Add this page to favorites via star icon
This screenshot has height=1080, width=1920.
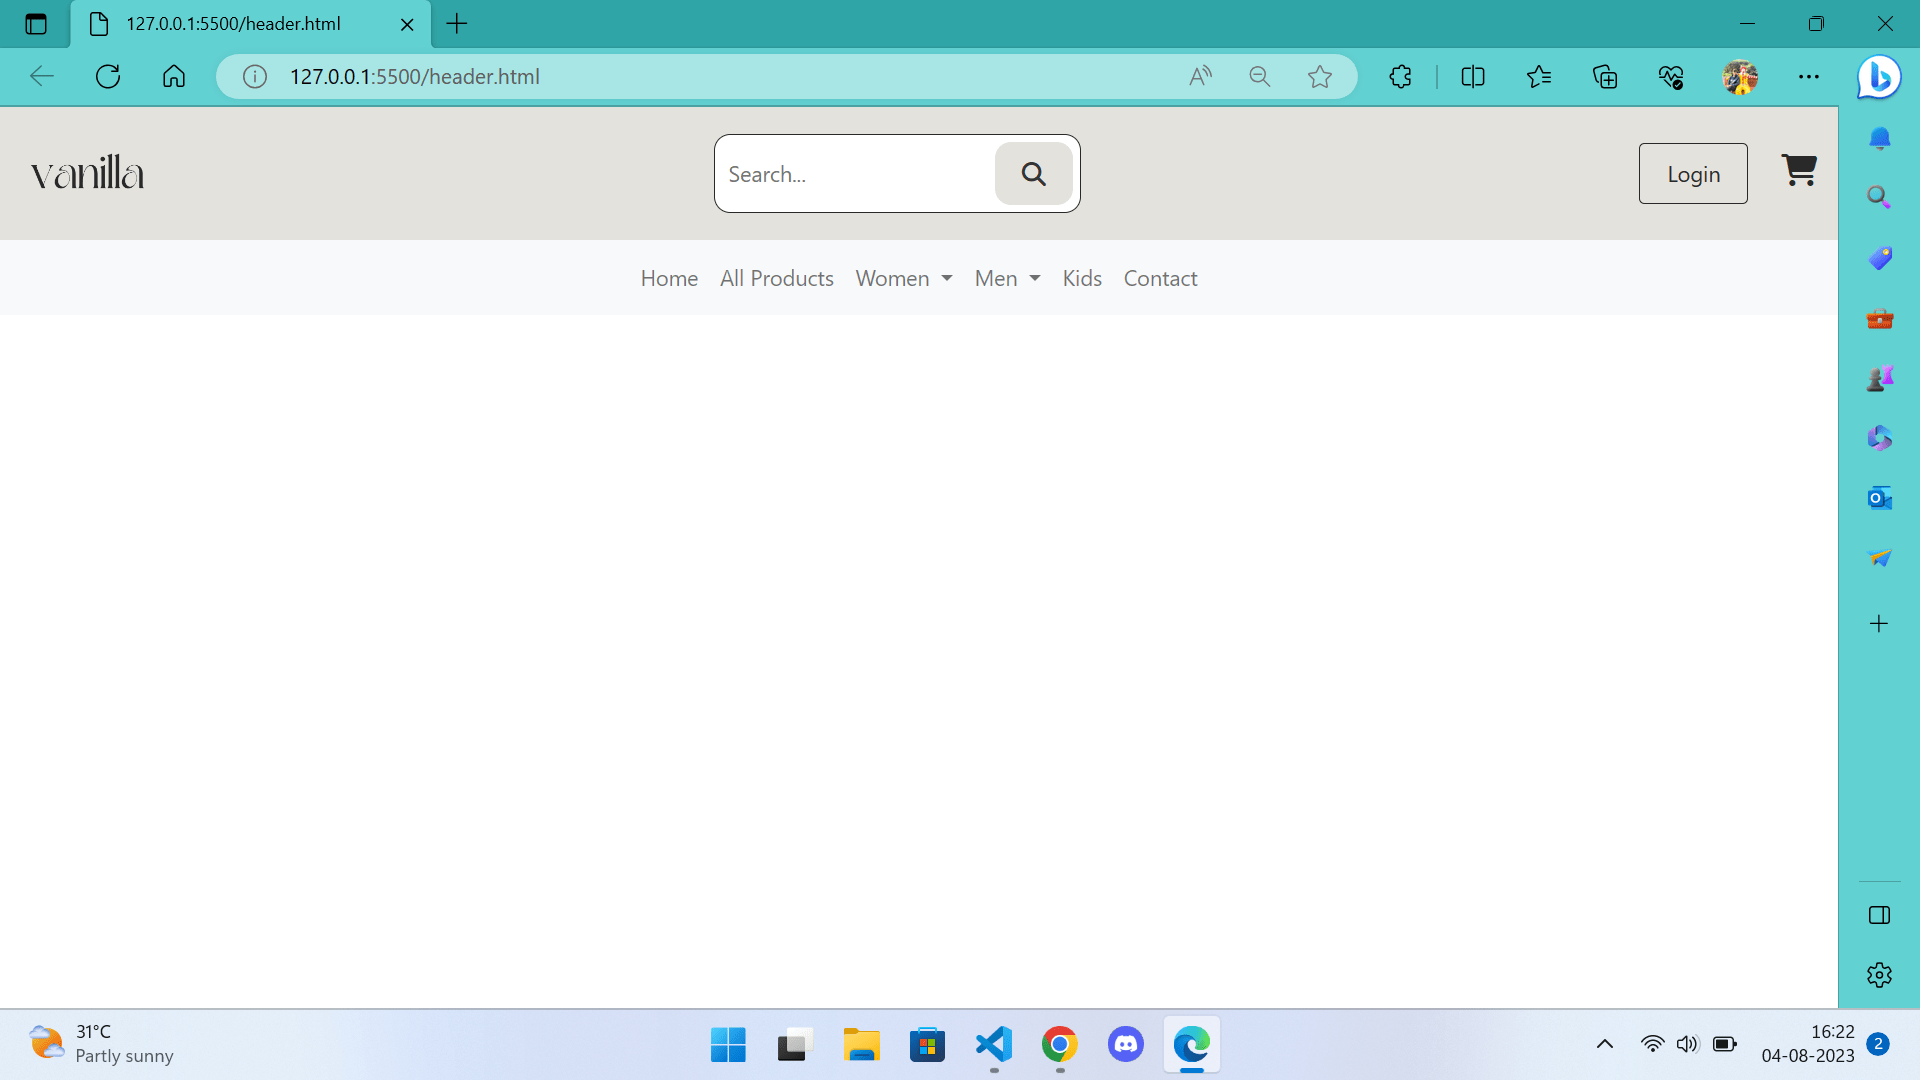coord(1320,76)
